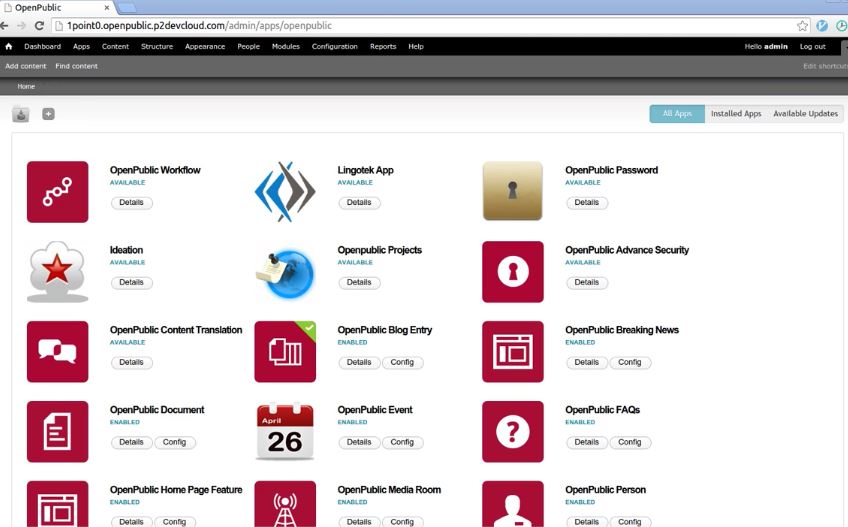The image size is (848, 527).
Task: Click the OpenPublic Home Page Feature icon
Action: [57, 504]
